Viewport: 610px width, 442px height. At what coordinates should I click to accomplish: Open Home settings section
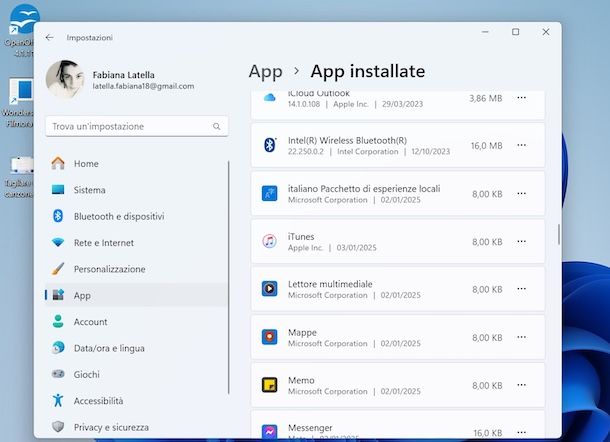136,163
